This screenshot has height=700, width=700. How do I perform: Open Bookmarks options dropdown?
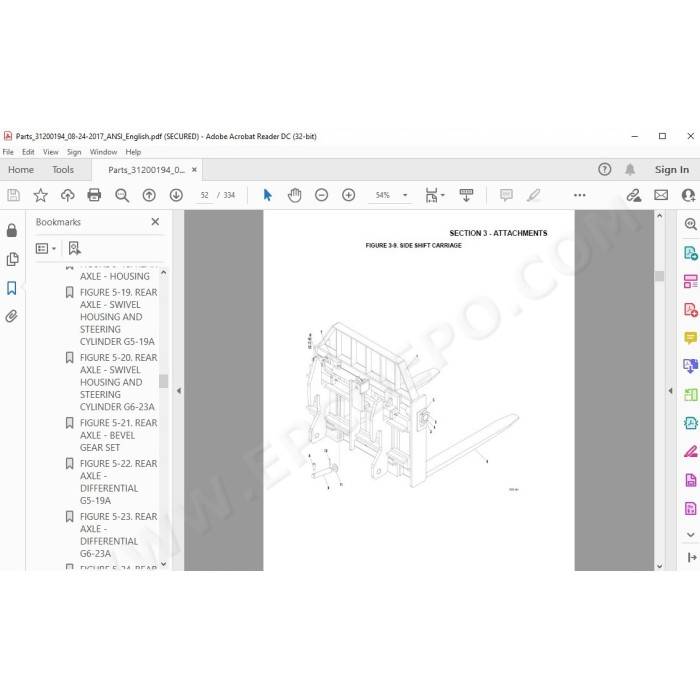pos(46,248)
